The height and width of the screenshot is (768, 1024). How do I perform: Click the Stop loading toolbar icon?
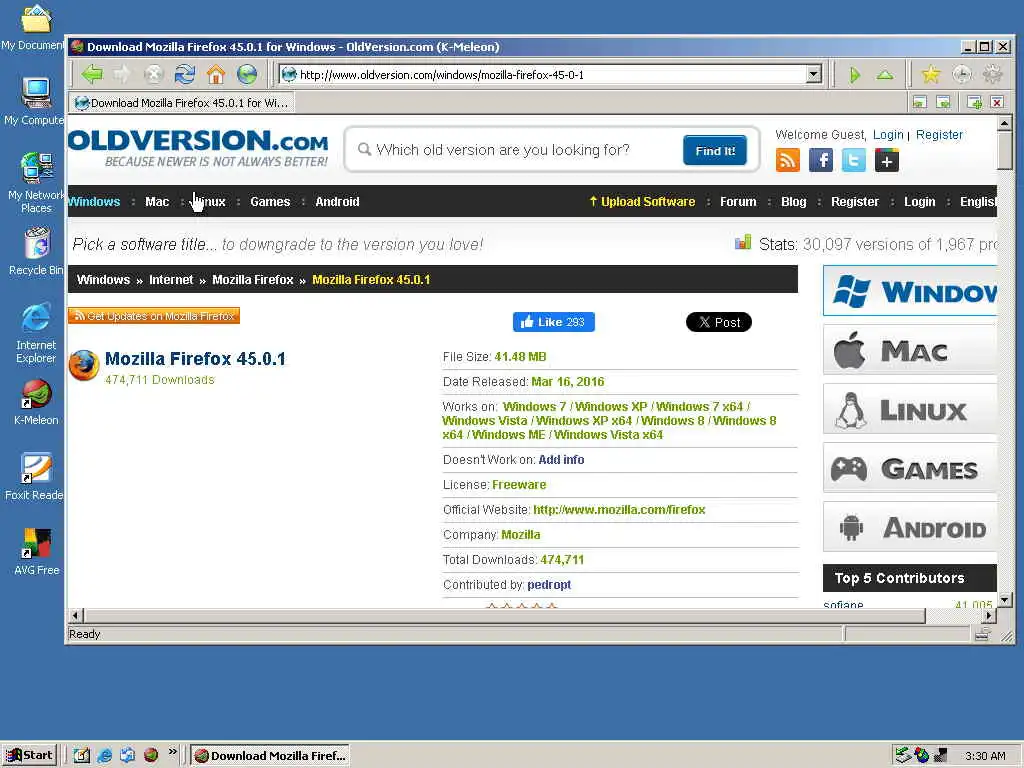153,74
